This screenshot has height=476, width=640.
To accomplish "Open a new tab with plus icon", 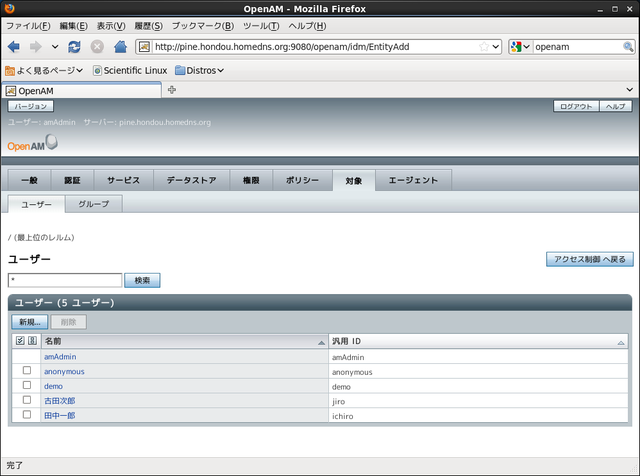I will (x=172, y=90).
